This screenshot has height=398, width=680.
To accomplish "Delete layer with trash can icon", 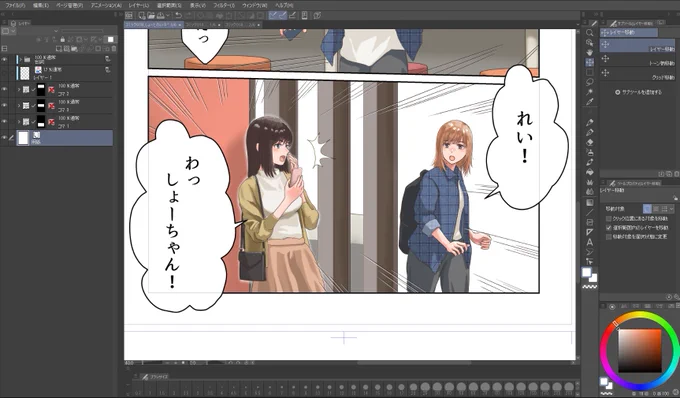I will click(114, 49).
